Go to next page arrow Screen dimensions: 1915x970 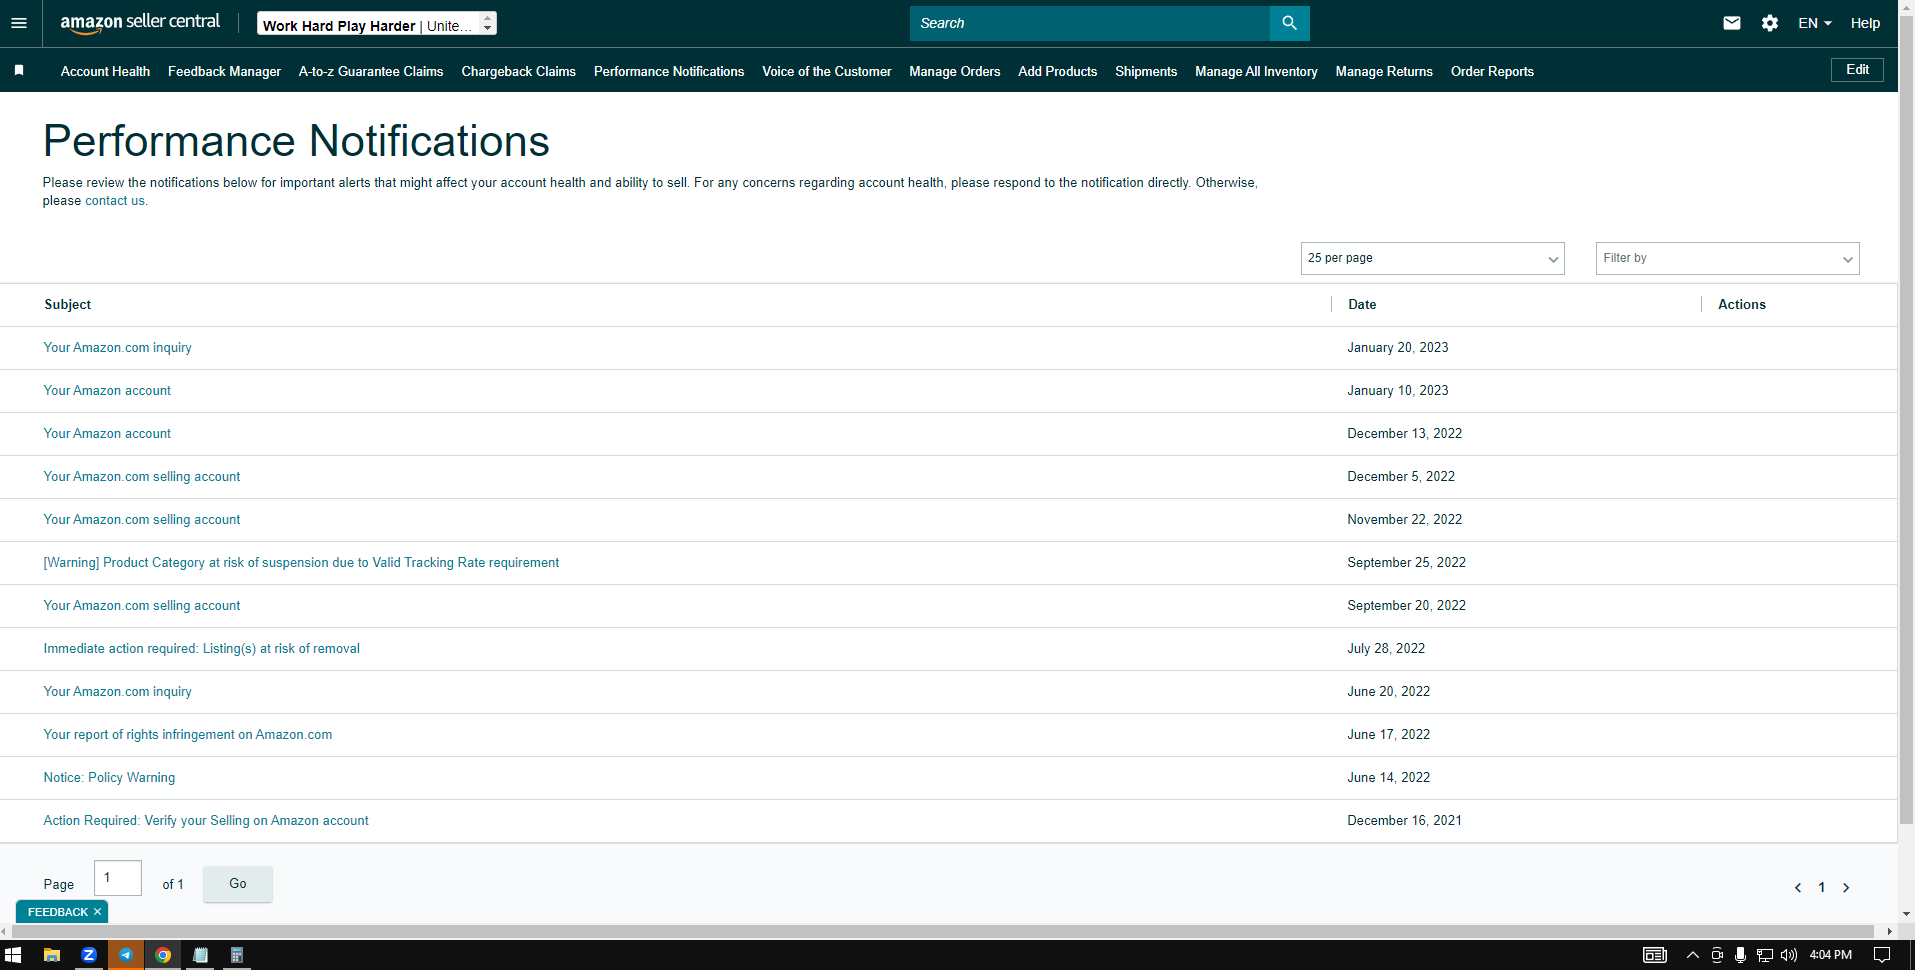pos(1846,887)
